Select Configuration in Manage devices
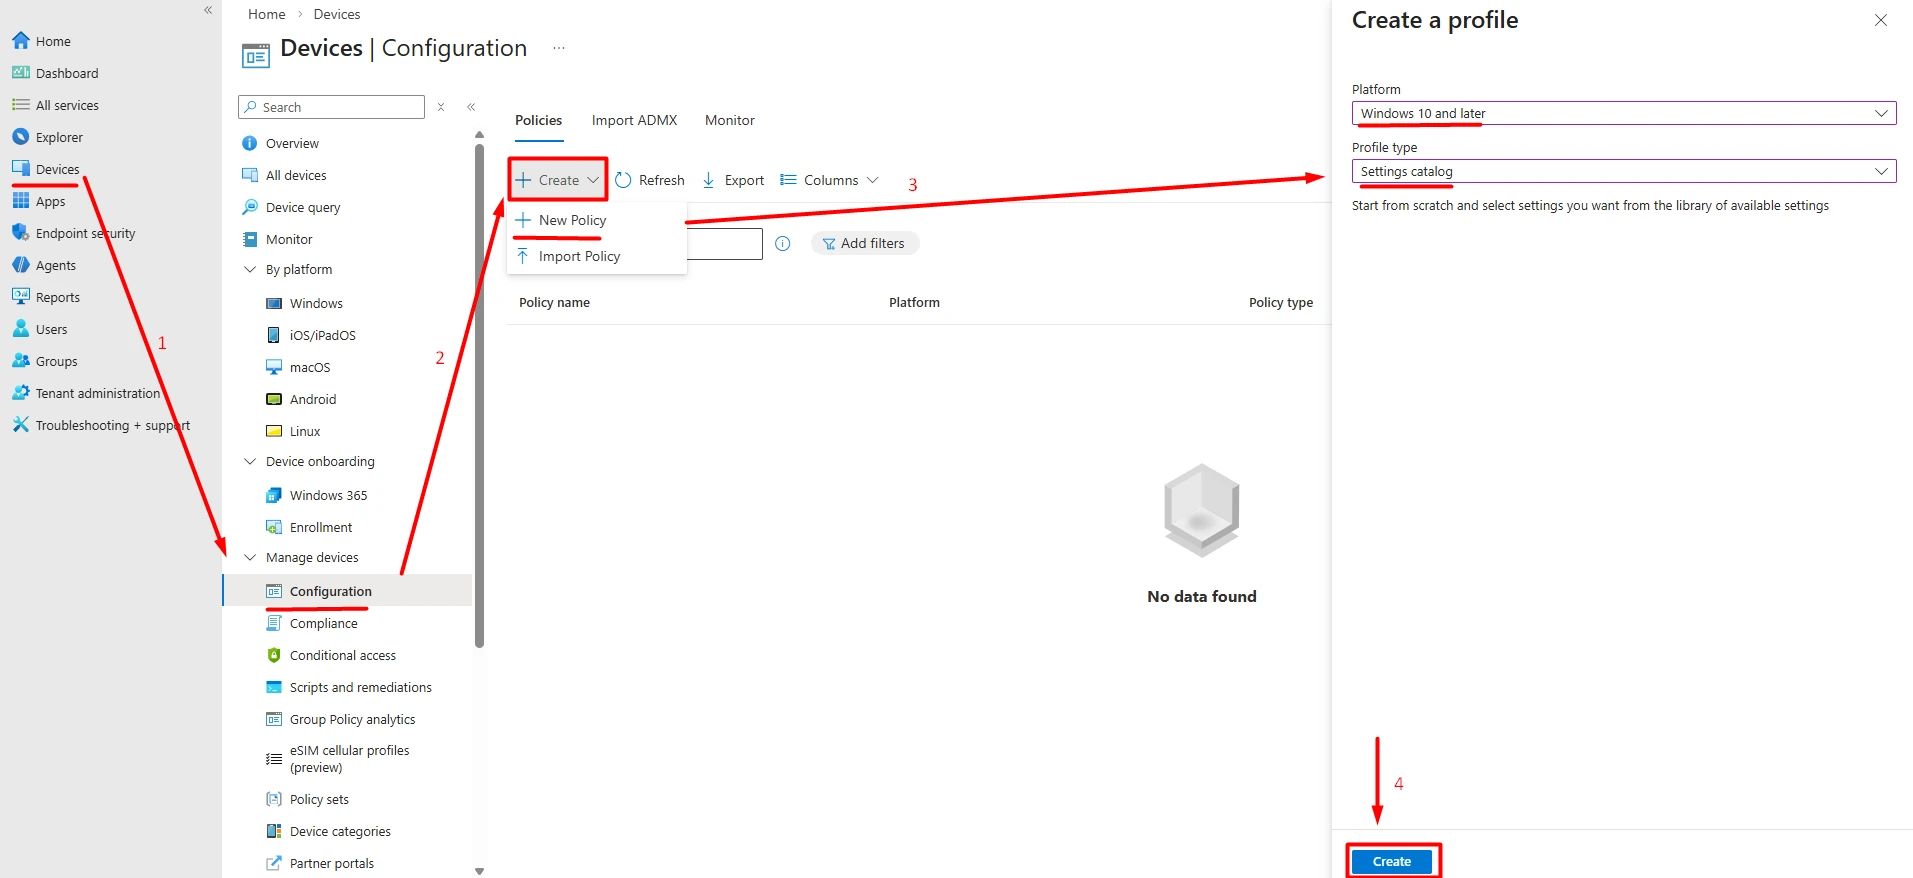The width and height of the screenshot is (1913, 878). 347,591
